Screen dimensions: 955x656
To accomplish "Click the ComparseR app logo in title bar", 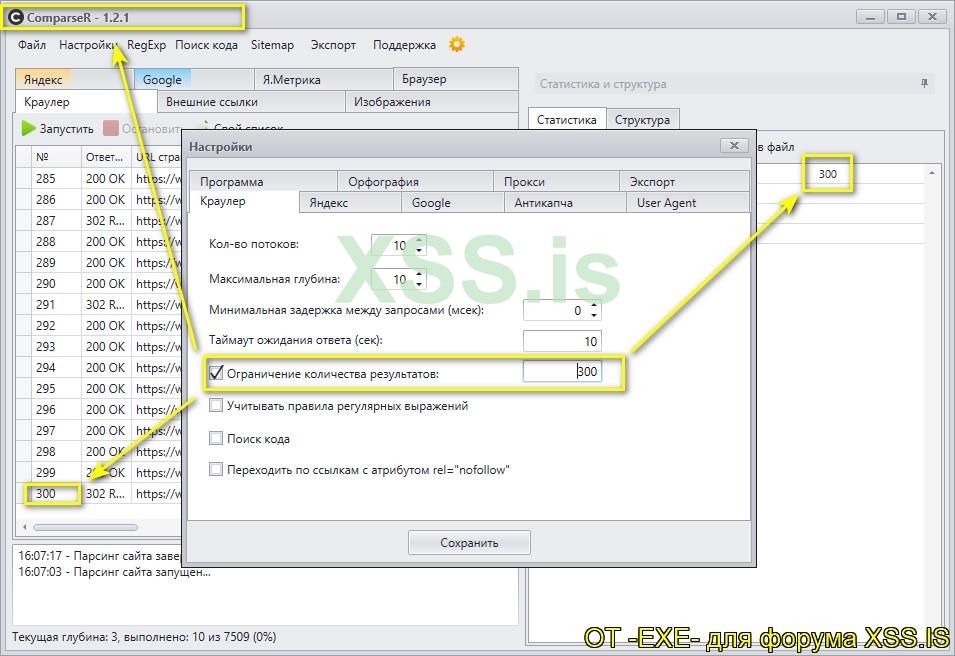I will tap(16, 17).
